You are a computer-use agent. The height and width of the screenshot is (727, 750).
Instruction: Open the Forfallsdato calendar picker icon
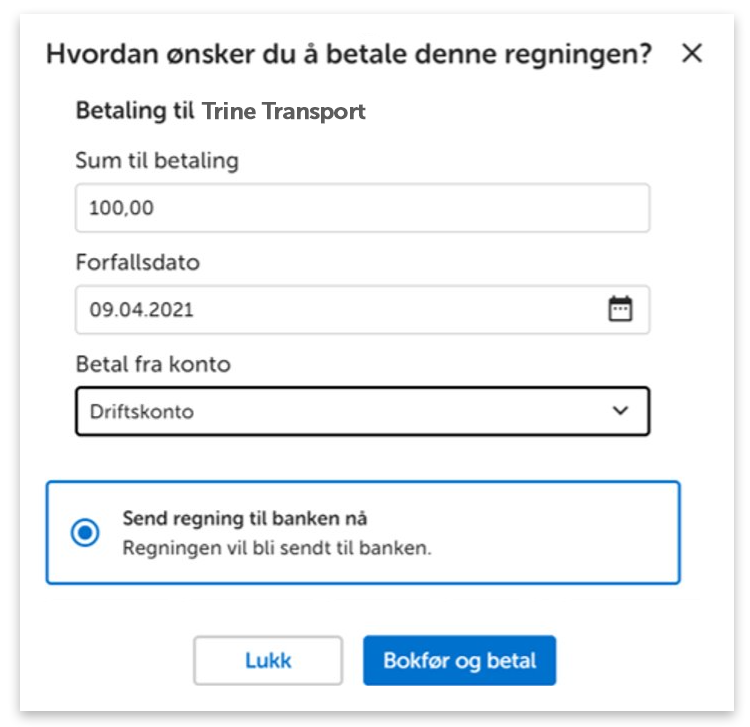620,309
